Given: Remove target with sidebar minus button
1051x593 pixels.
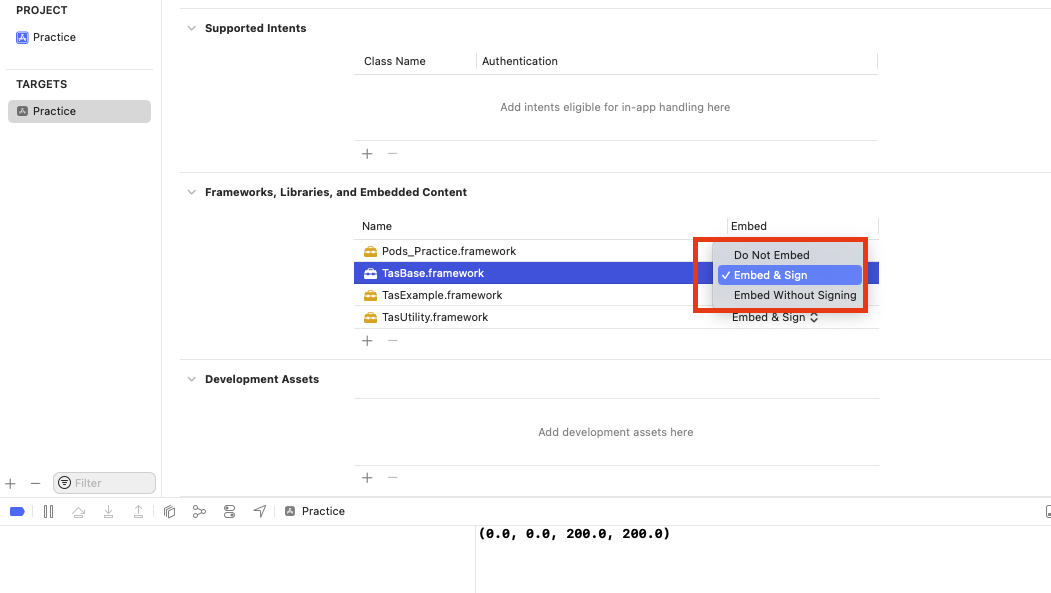Looking at the screenshot, I should tap(36, 484).
